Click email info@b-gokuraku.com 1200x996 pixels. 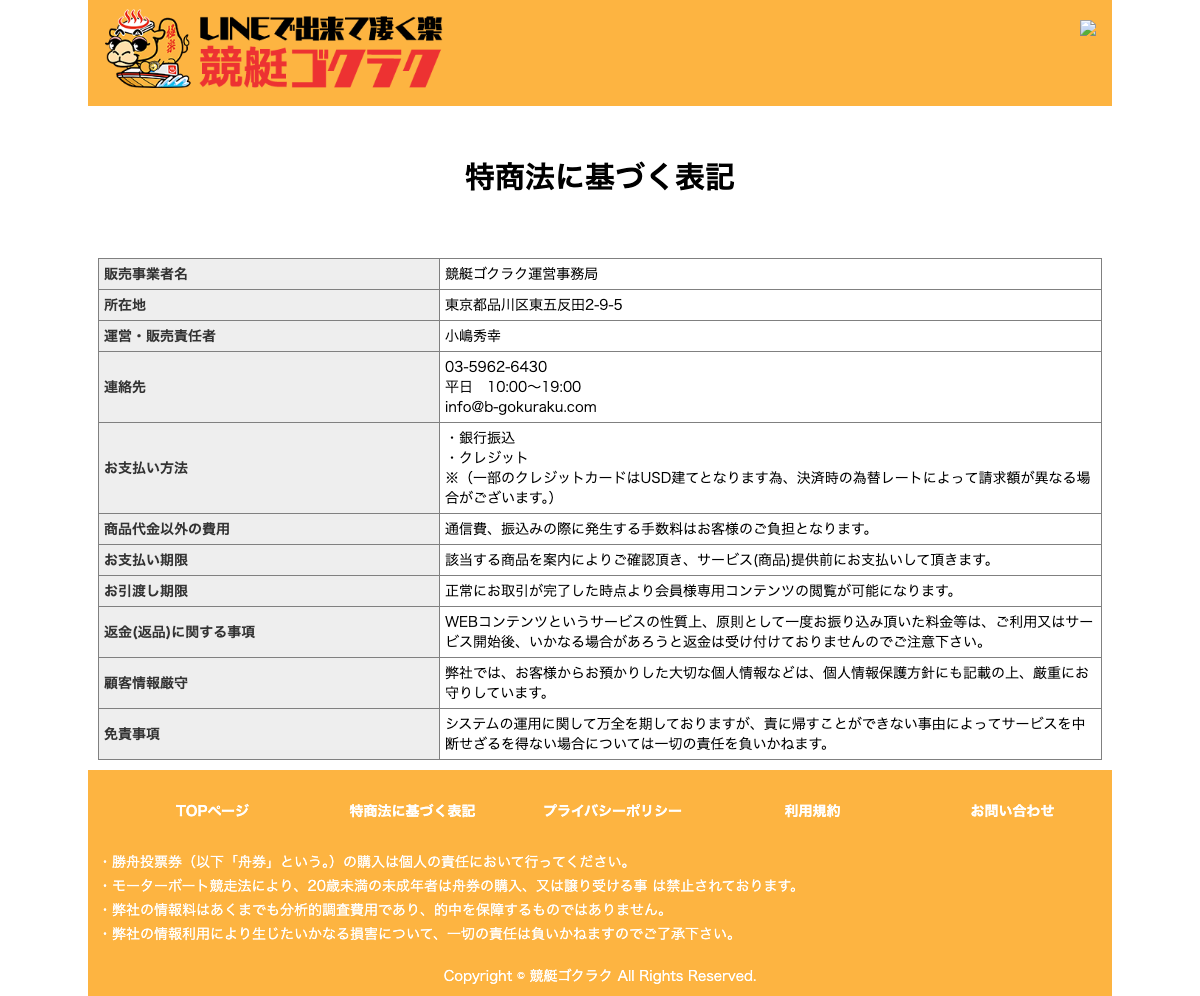point(521,407)
